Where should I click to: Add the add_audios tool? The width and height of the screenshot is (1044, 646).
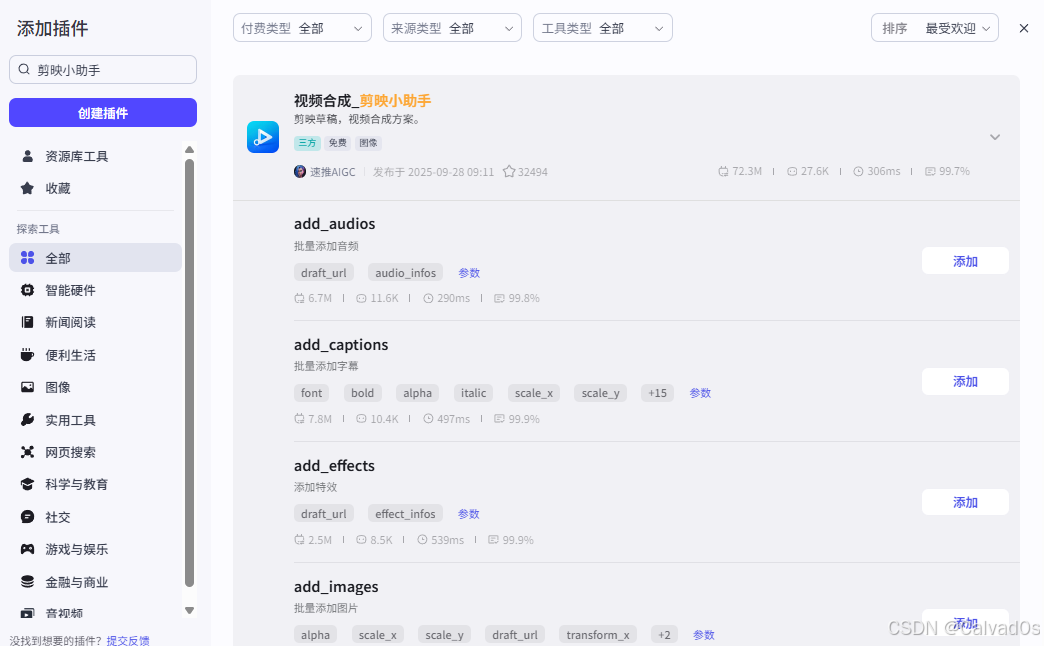coord(965,261)
